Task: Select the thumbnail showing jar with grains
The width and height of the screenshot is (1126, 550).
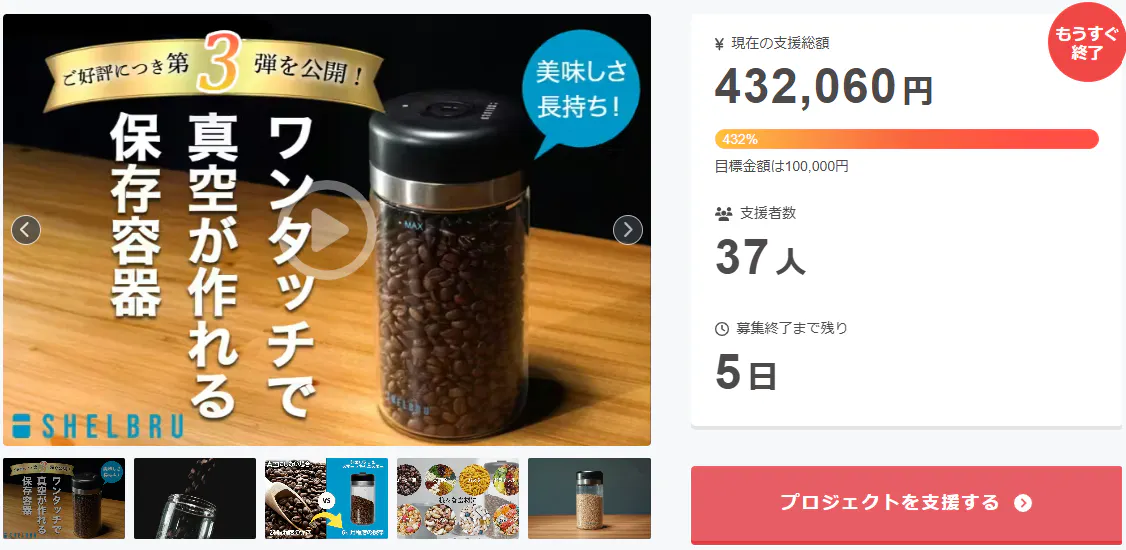Action: click(x=589, y=498)
